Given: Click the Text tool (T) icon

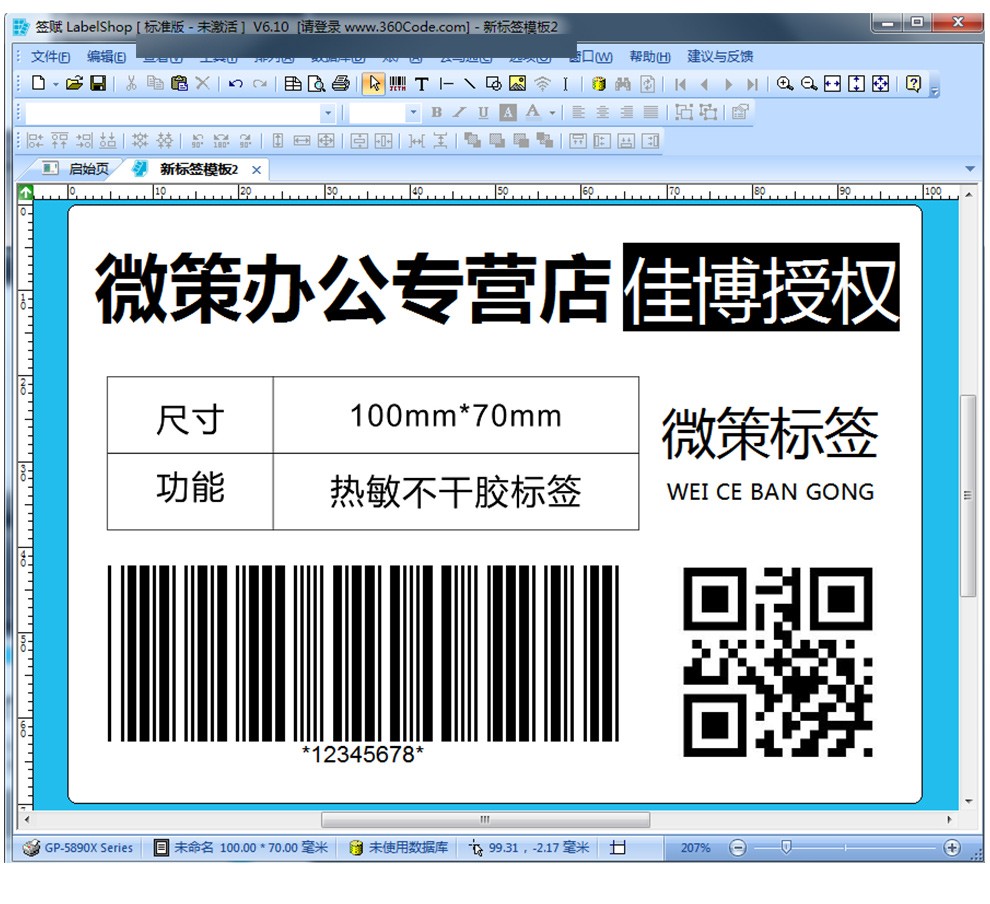Looking at the screenshot, I should 422,84.
